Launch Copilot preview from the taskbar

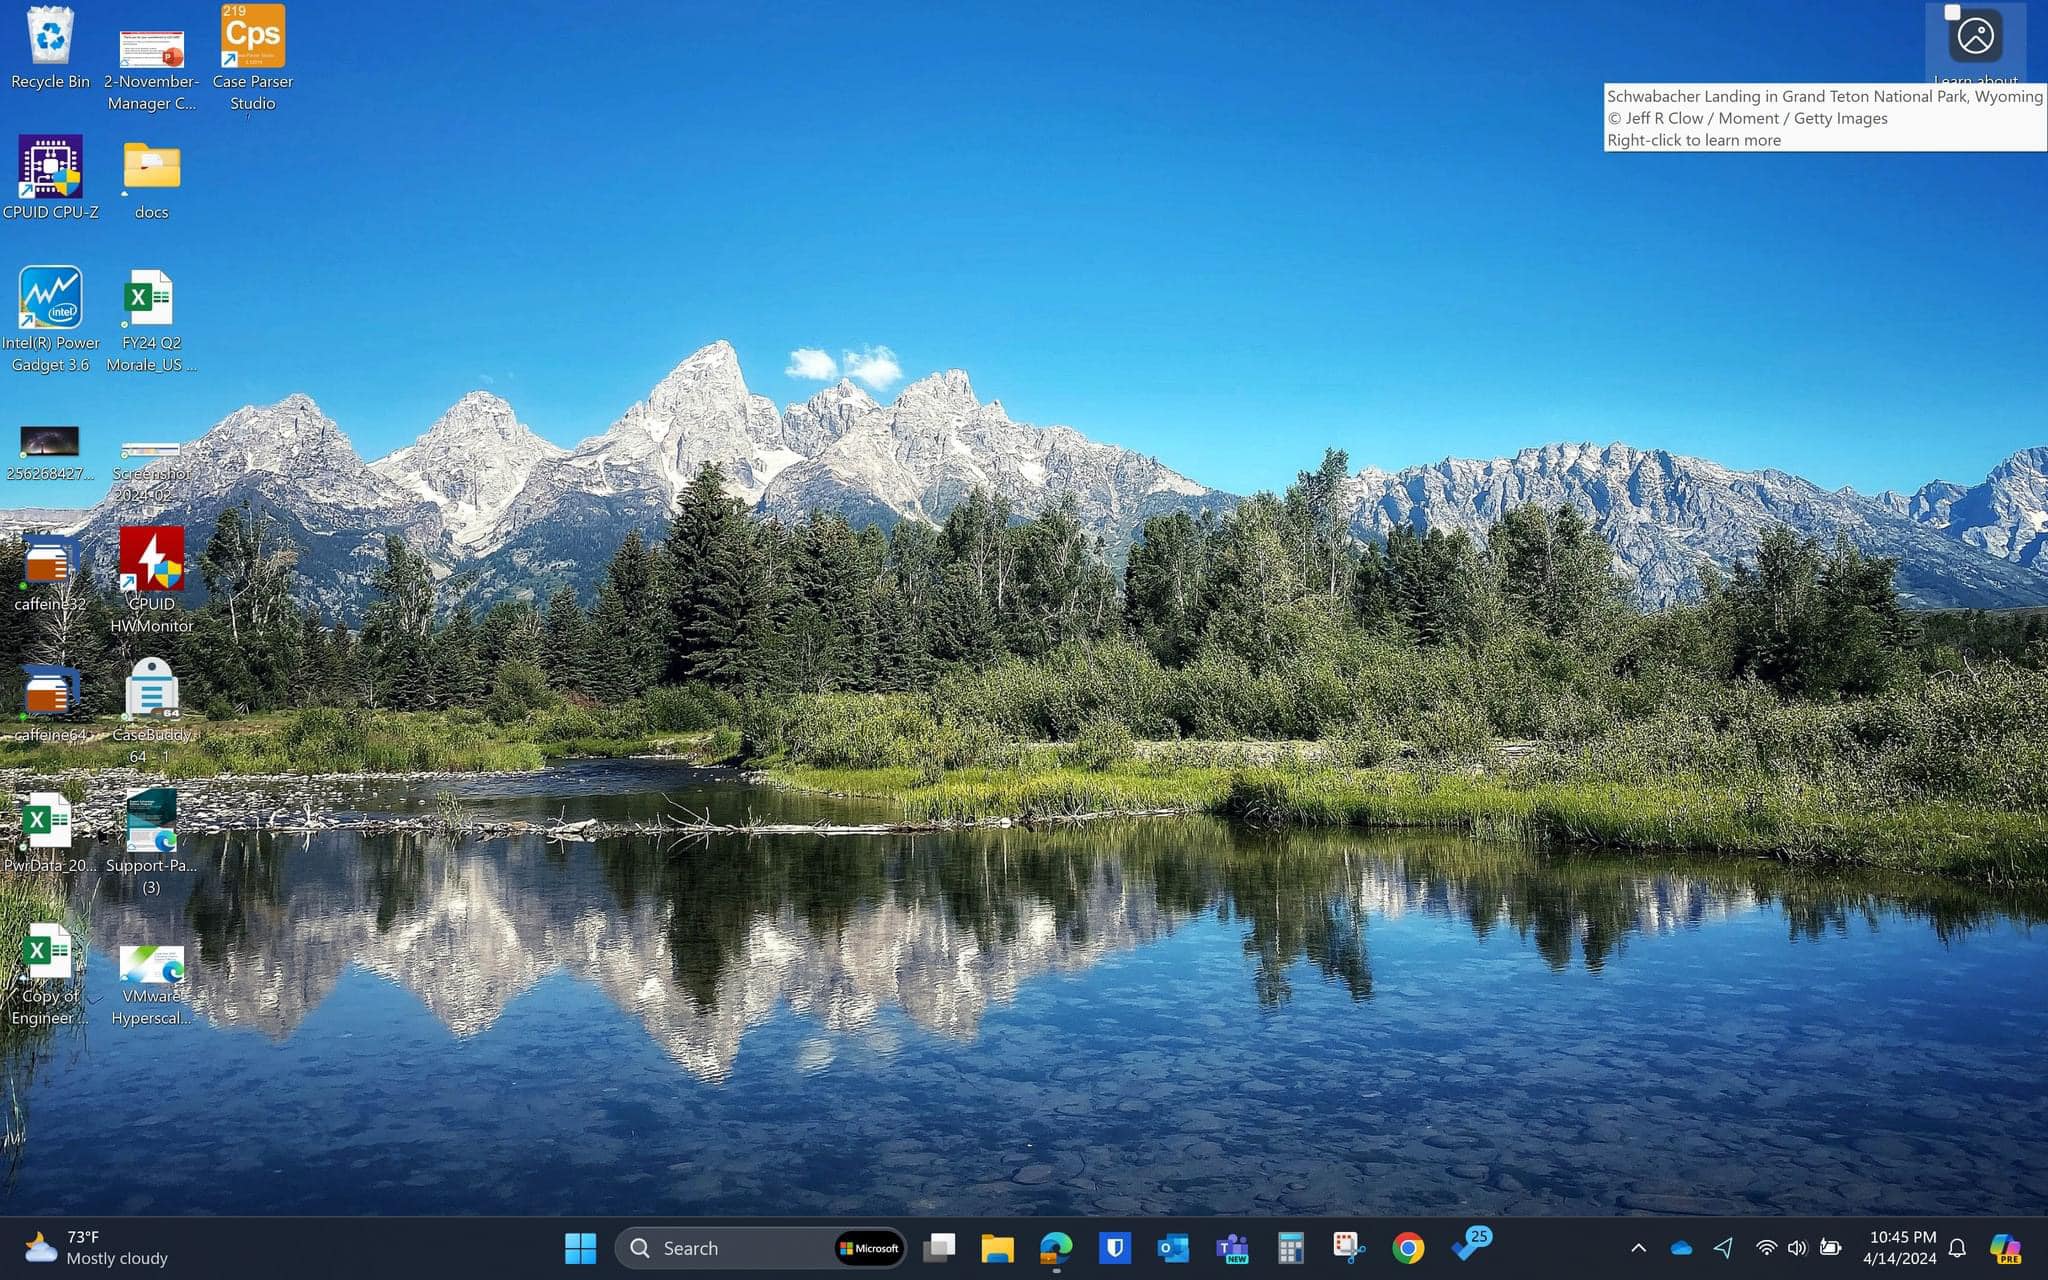(x=2005, y=1248)
